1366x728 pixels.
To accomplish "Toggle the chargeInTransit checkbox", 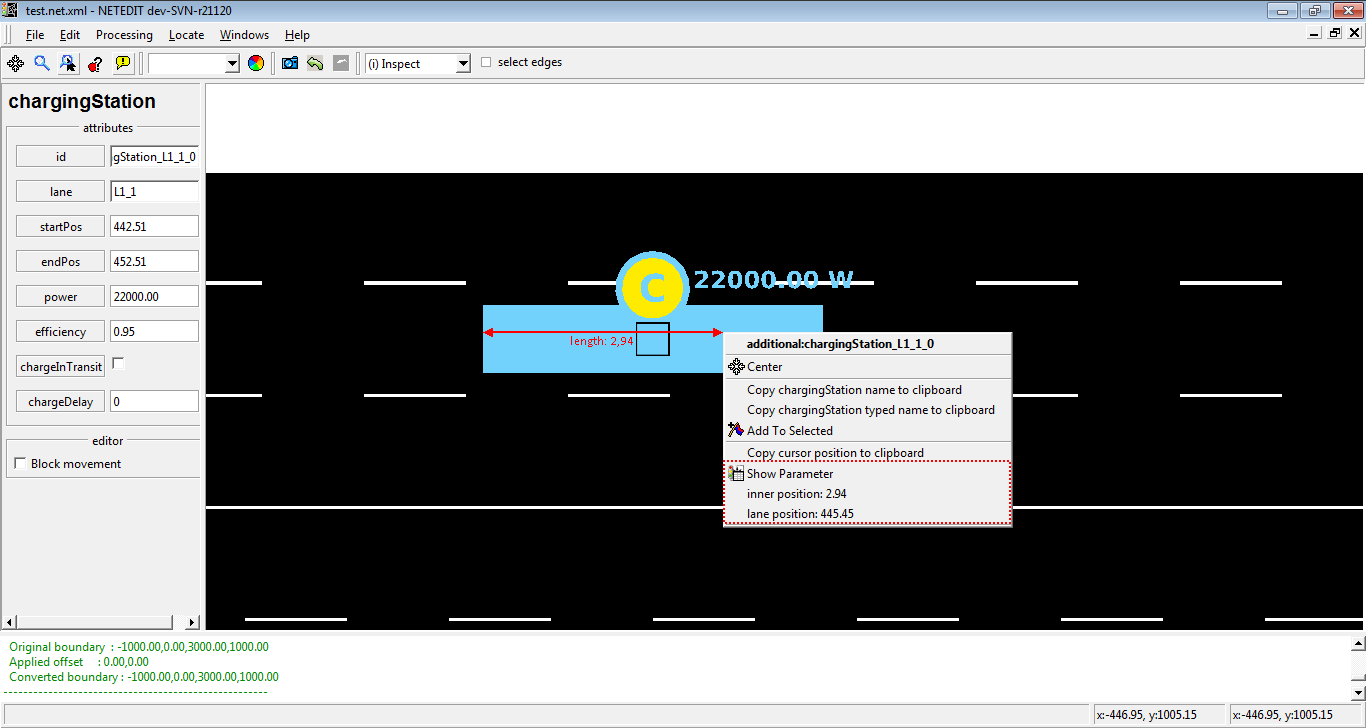I will pos(119,364).
